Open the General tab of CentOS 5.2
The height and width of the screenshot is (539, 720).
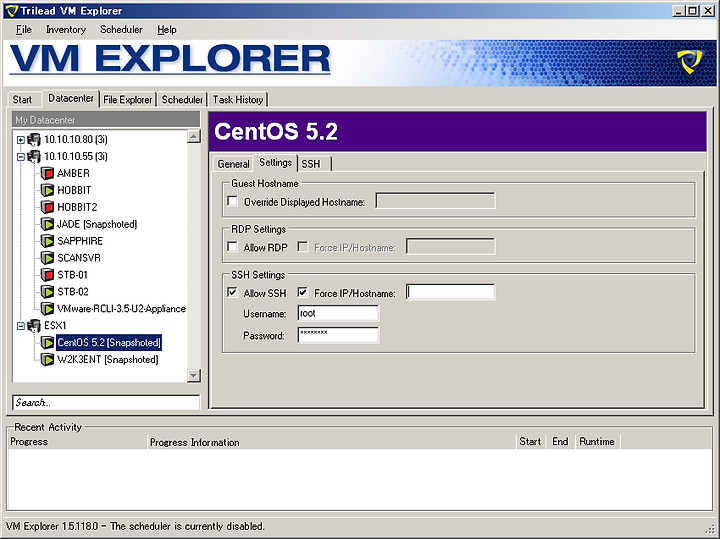pos(233,164)
